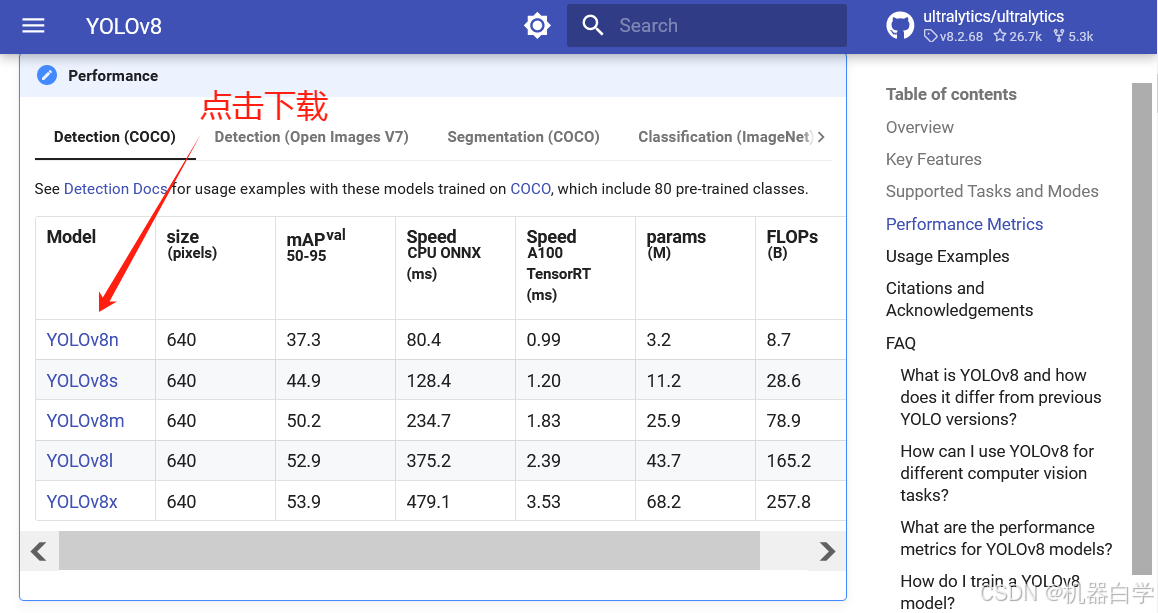Click the page's vertical scrollbar
Screen dimensions: 1158x613
(1142, 329)
